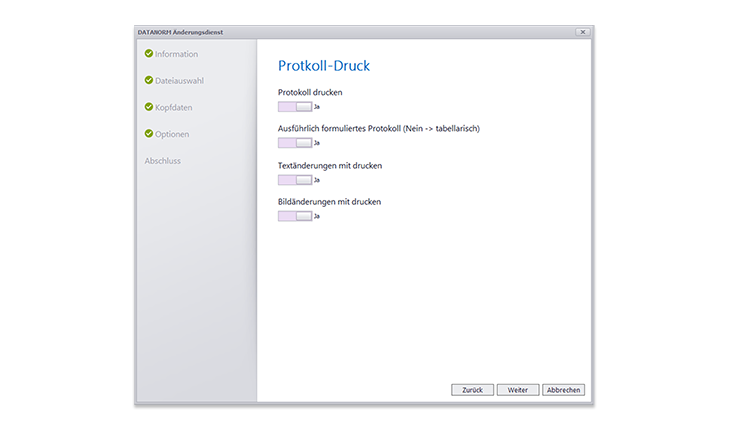
Task: Click the Protokoll drucken label
Action: pos(310,93)
